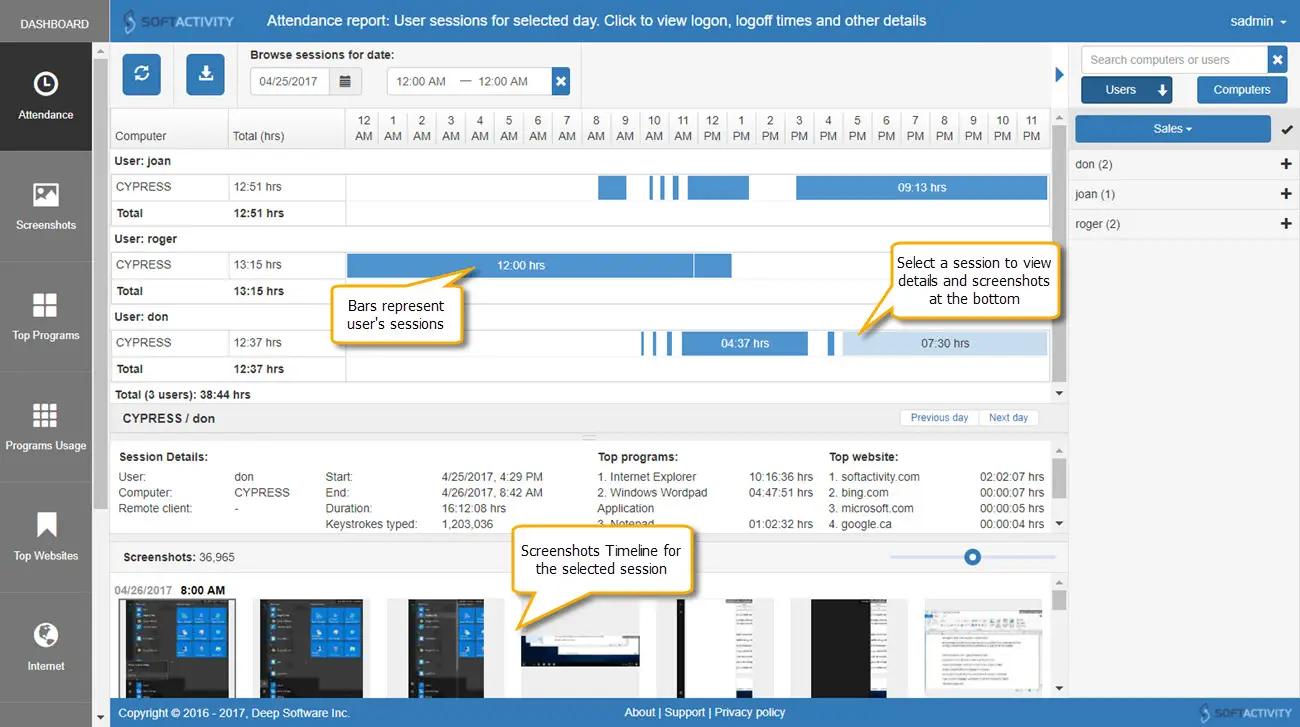Open the Top Websites sidebar section
The image size is (1300, 727).
(46, 537)
